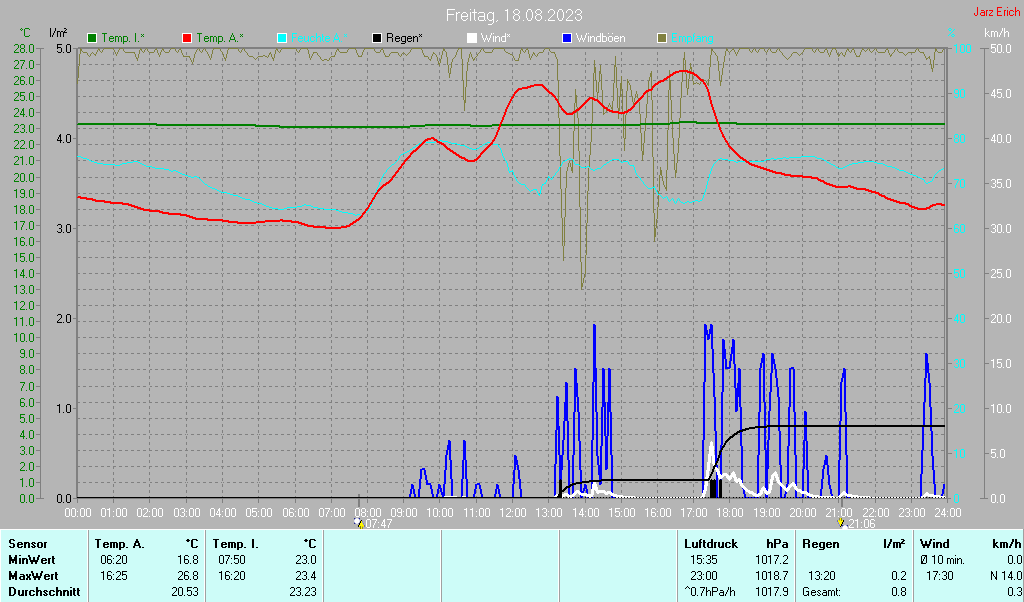Click the Gesamt rain total label
The height and width of the screenshot is (602, 1024).
(x=822, y=592)
